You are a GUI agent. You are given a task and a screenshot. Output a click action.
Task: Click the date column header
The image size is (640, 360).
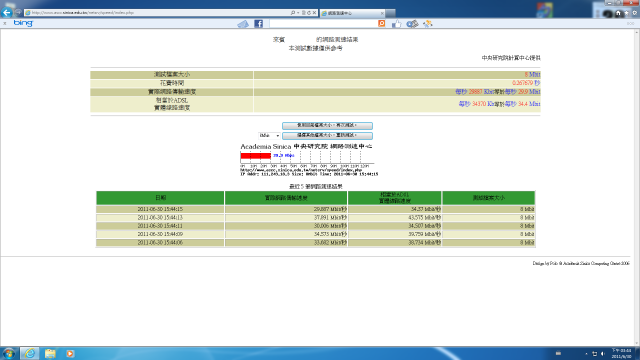coord(160,198)
